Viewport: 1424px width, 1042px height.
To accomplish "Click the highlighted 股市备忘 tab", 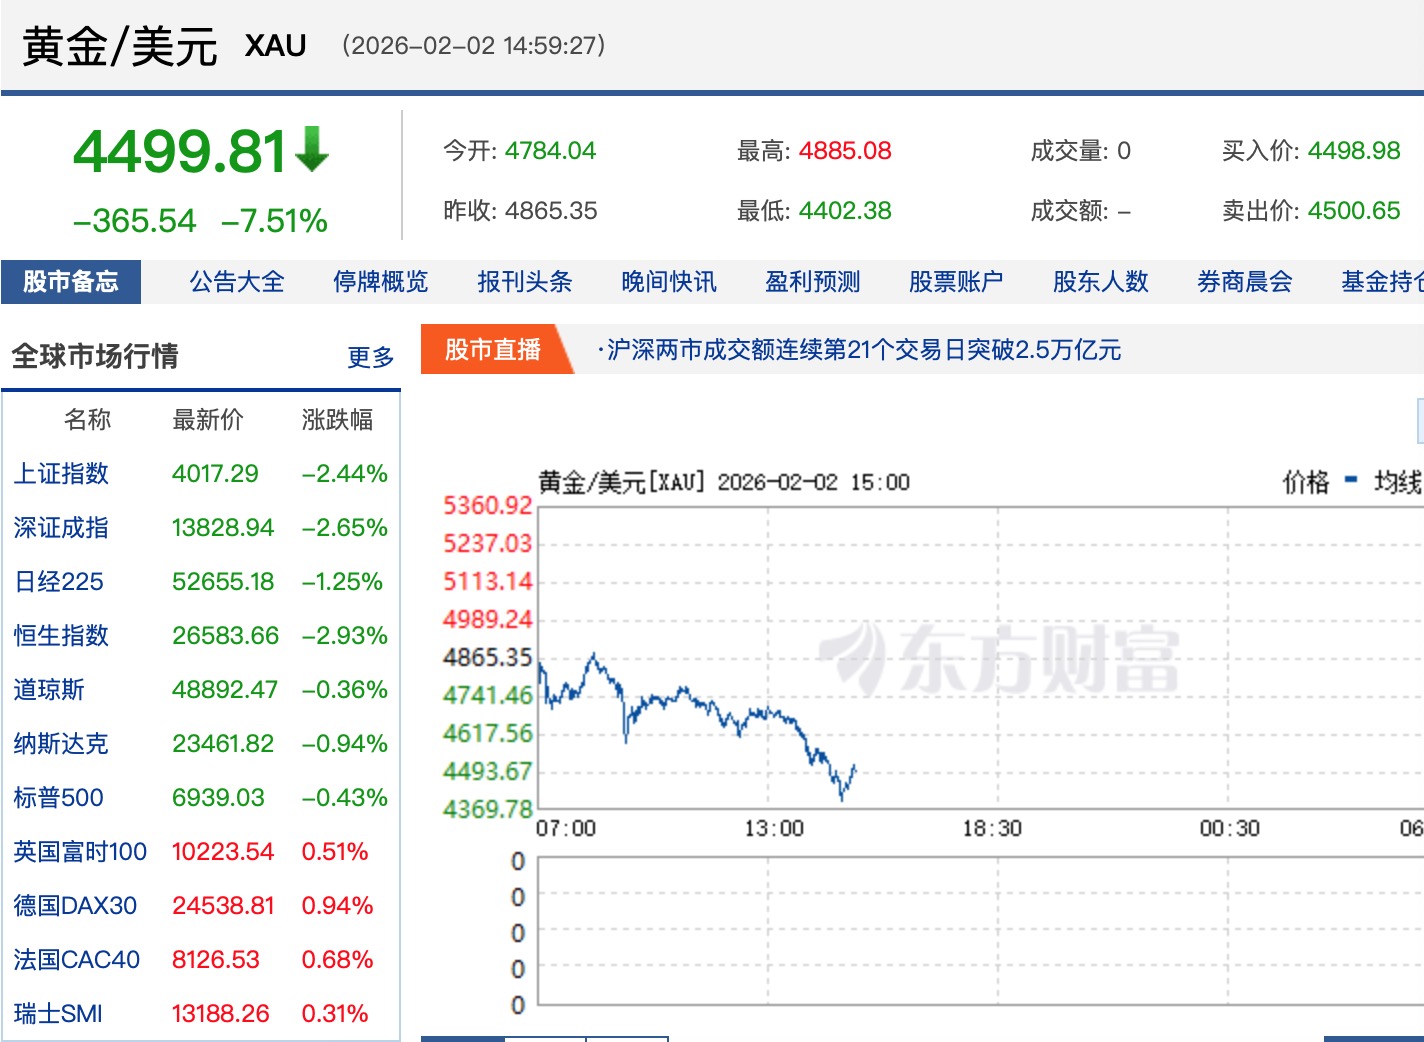I will click(x=72, y=281).
